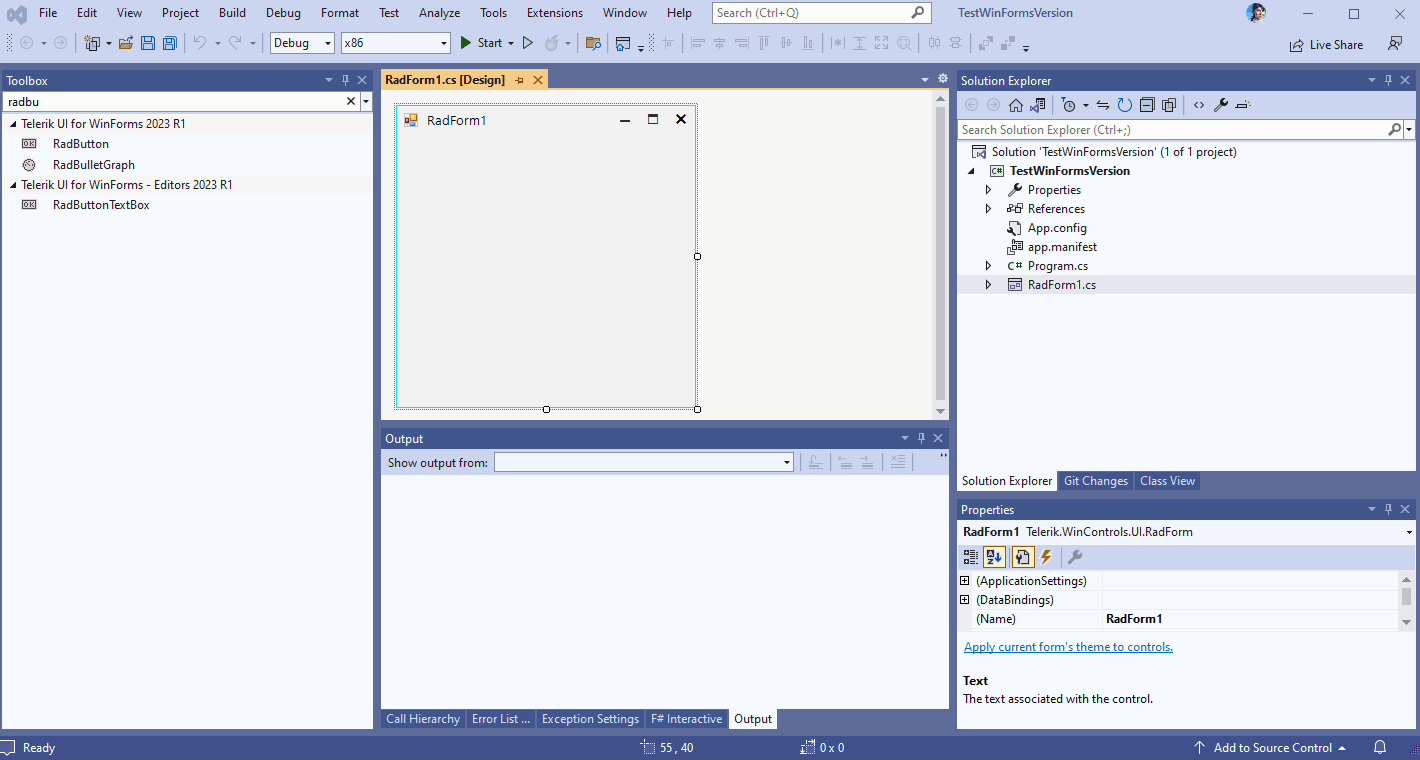Image resolution: width=1420 pixels, height=760 pixels.
Task: Click the Solution Explorer Home icon
Action: pos(1016,105)
